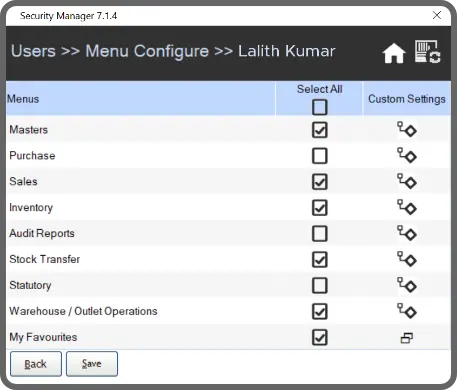Open custom settings for Audit Reports
The image size is (457, 390).
pos(407,233)
